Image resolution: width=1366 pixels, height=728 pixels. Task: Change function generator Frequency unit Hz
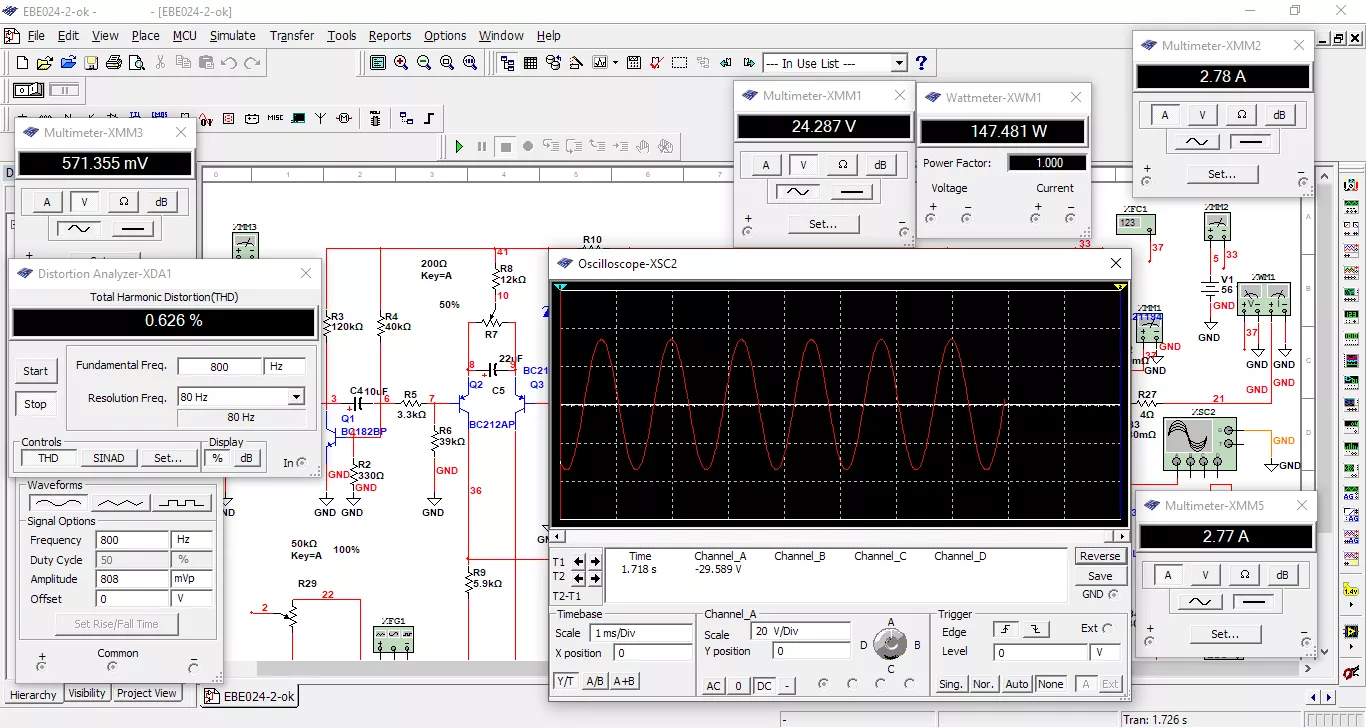click(193, 540)
